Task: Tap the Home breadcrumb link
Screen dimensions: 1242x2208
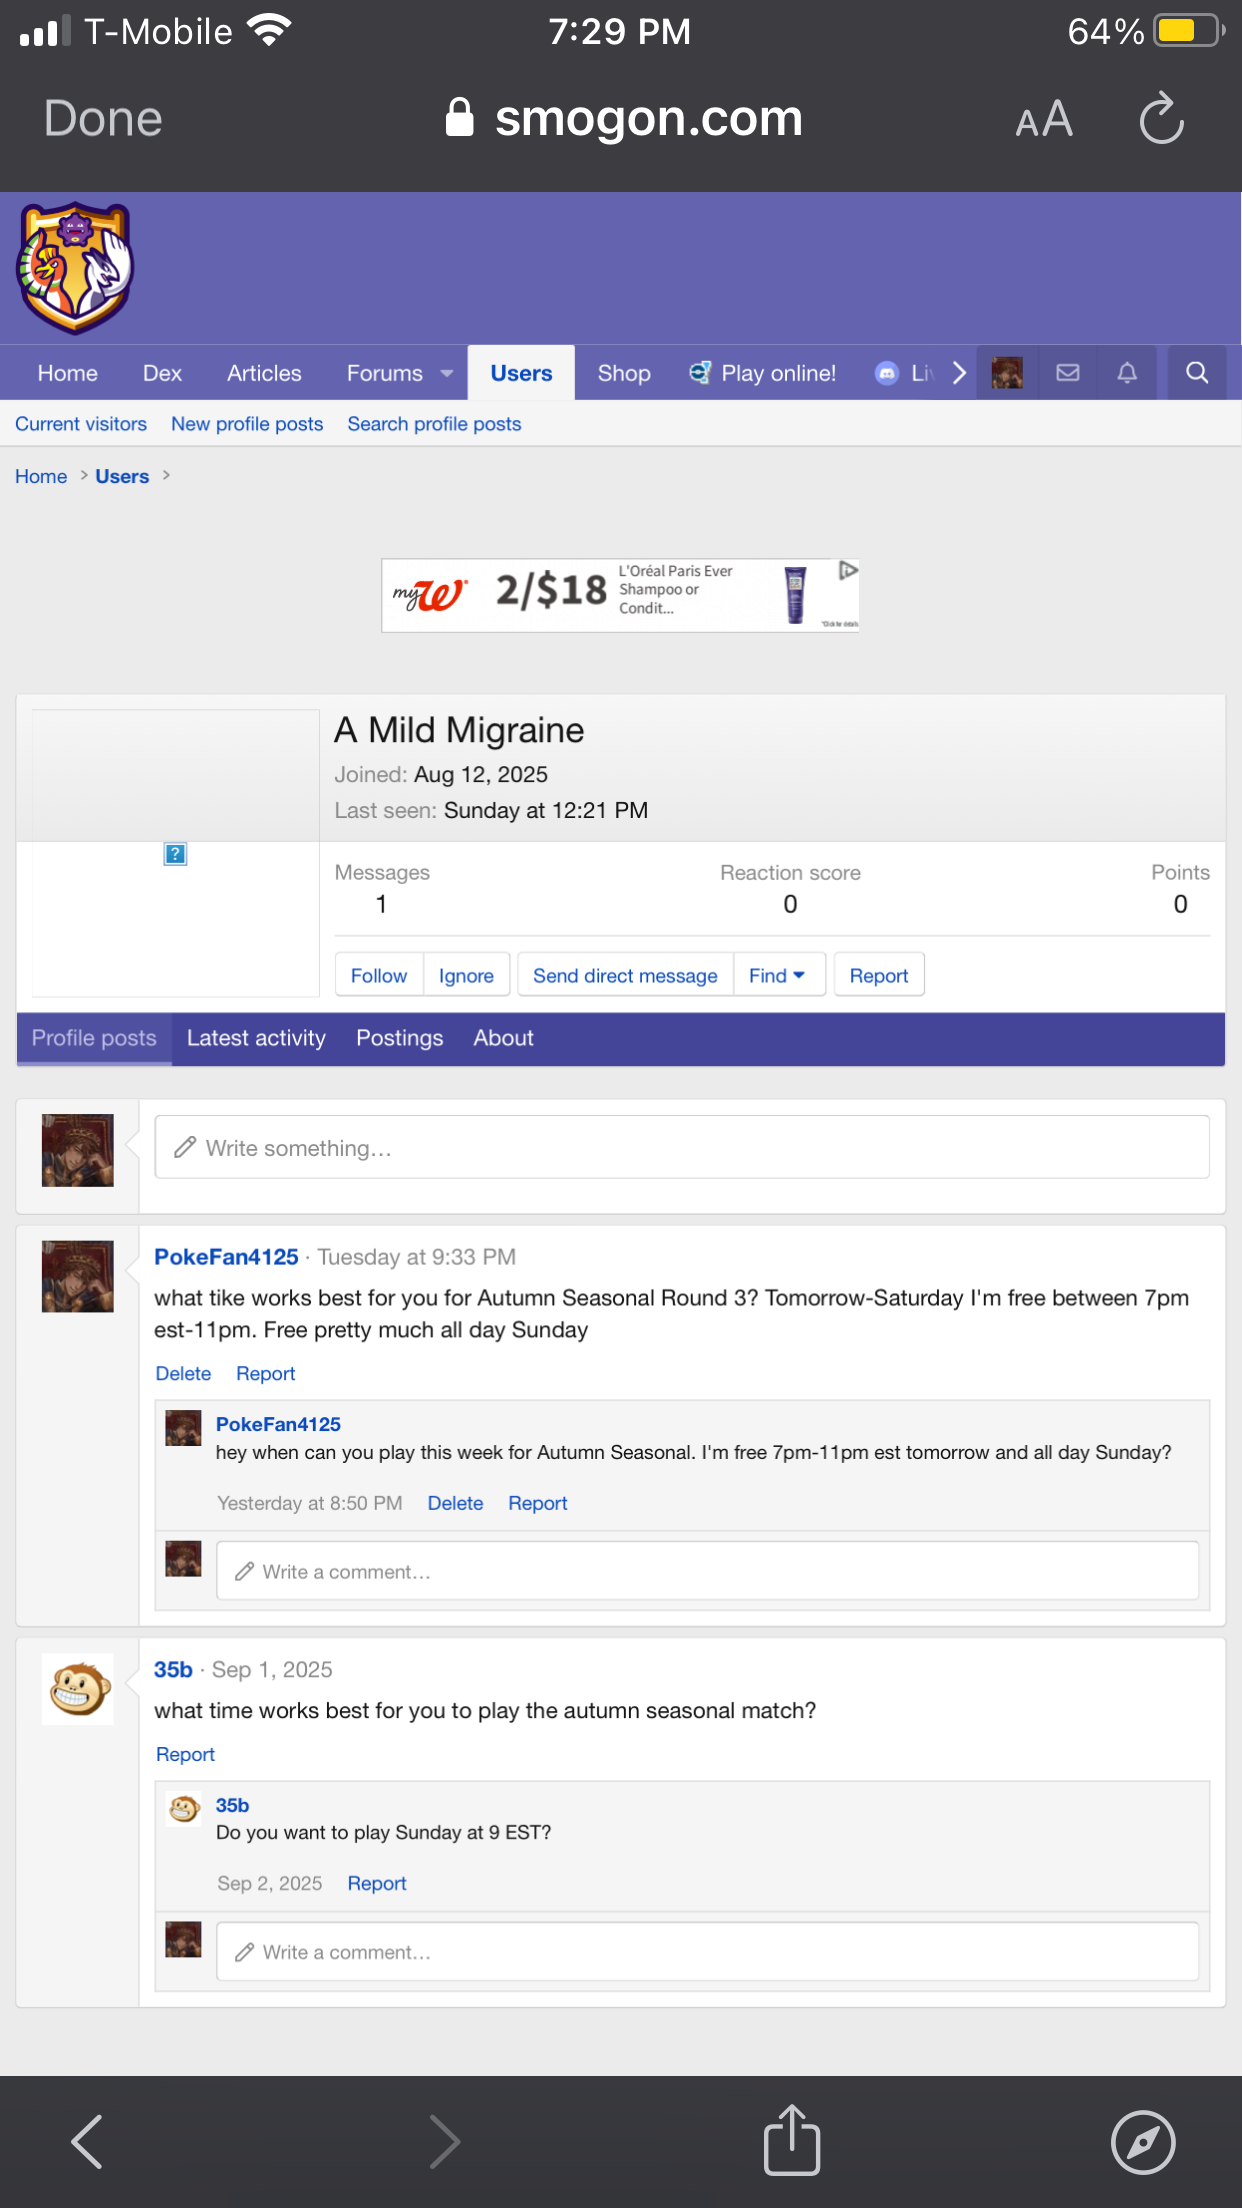Action: [x=41, y=476]
